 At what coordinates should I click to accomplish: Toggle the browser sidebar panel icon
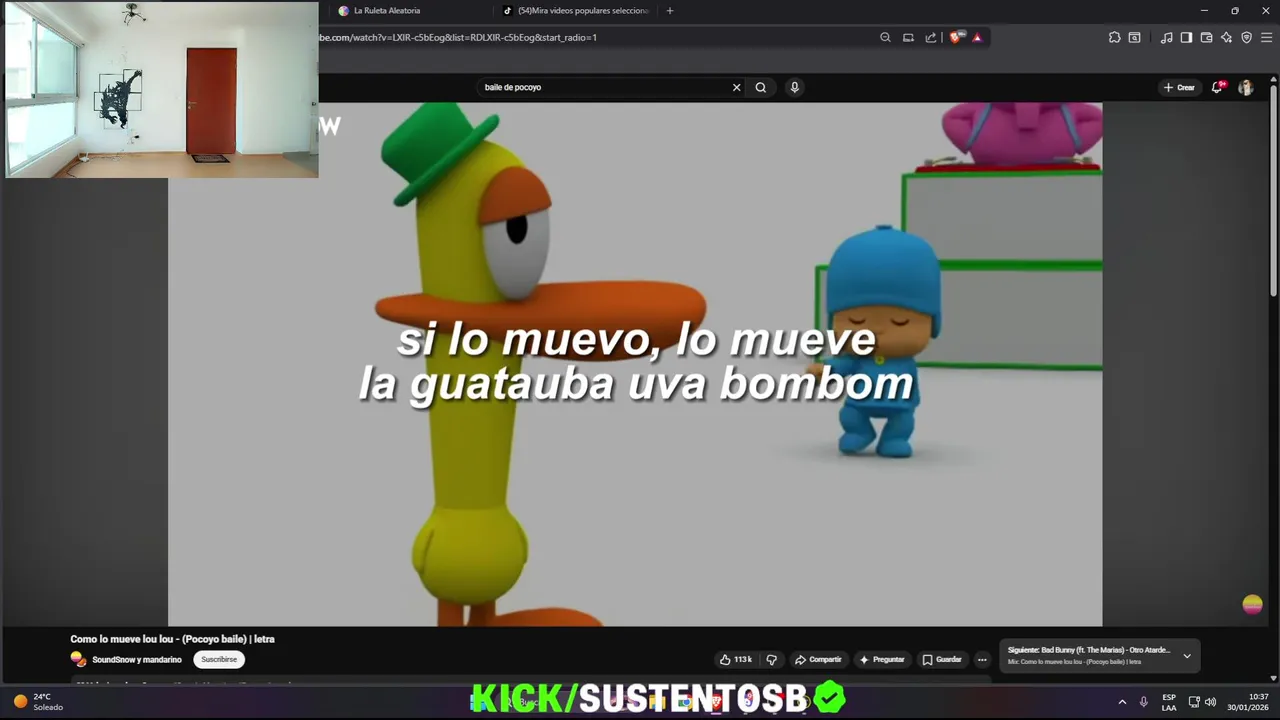coord(1186,37)
